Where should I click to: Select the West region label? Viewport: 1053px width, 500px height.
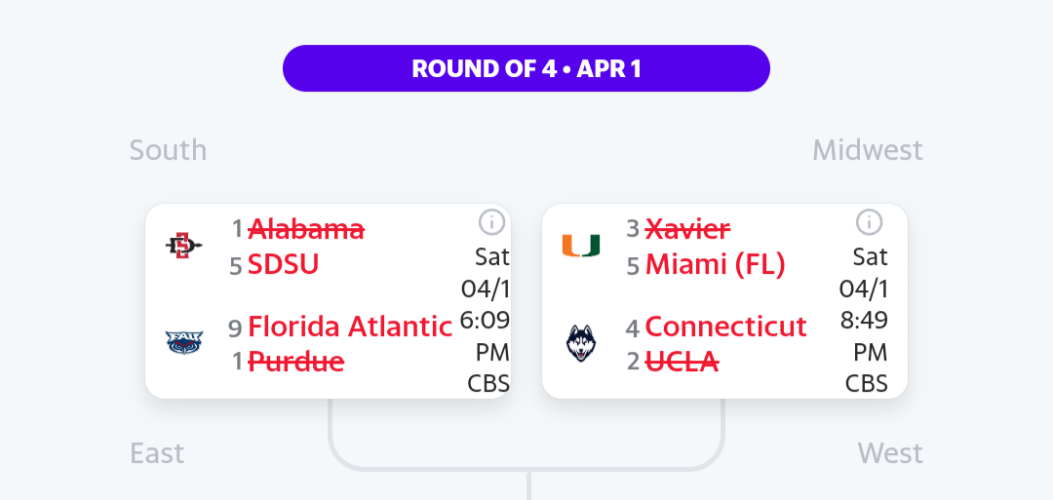pyautogui.click(x=890, y=454)
